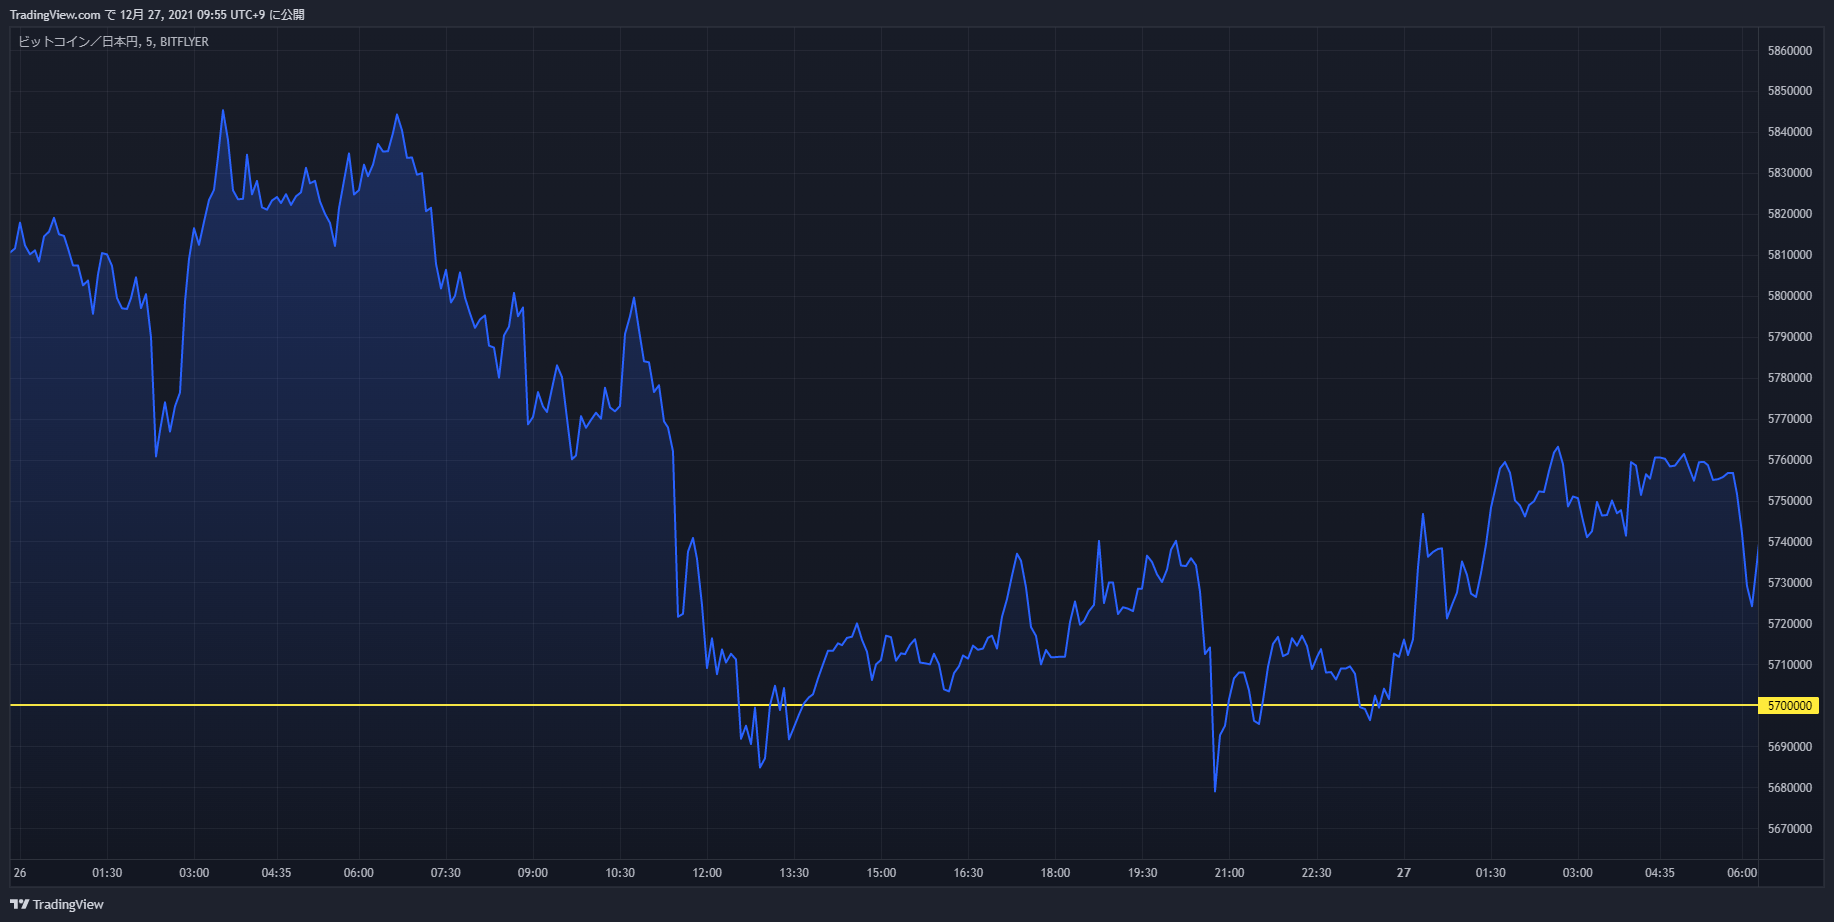Click the 16:30 time axis label

968,873
